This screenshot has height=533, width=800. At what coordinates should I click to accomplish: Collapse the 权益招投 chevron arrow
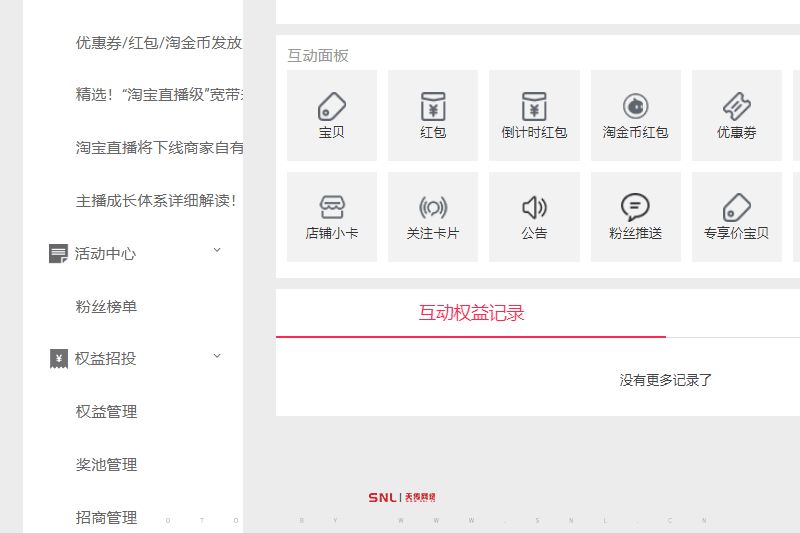pos(217,356)
